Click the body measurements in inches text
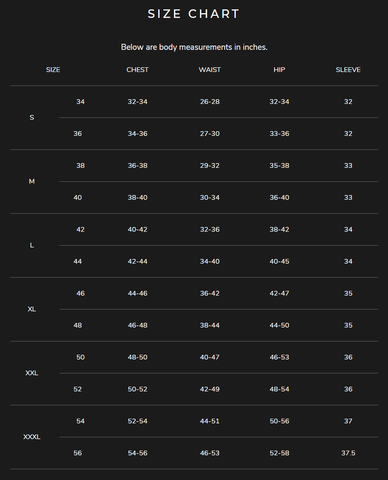Screen dimensions: 388x480 [194, 47]
